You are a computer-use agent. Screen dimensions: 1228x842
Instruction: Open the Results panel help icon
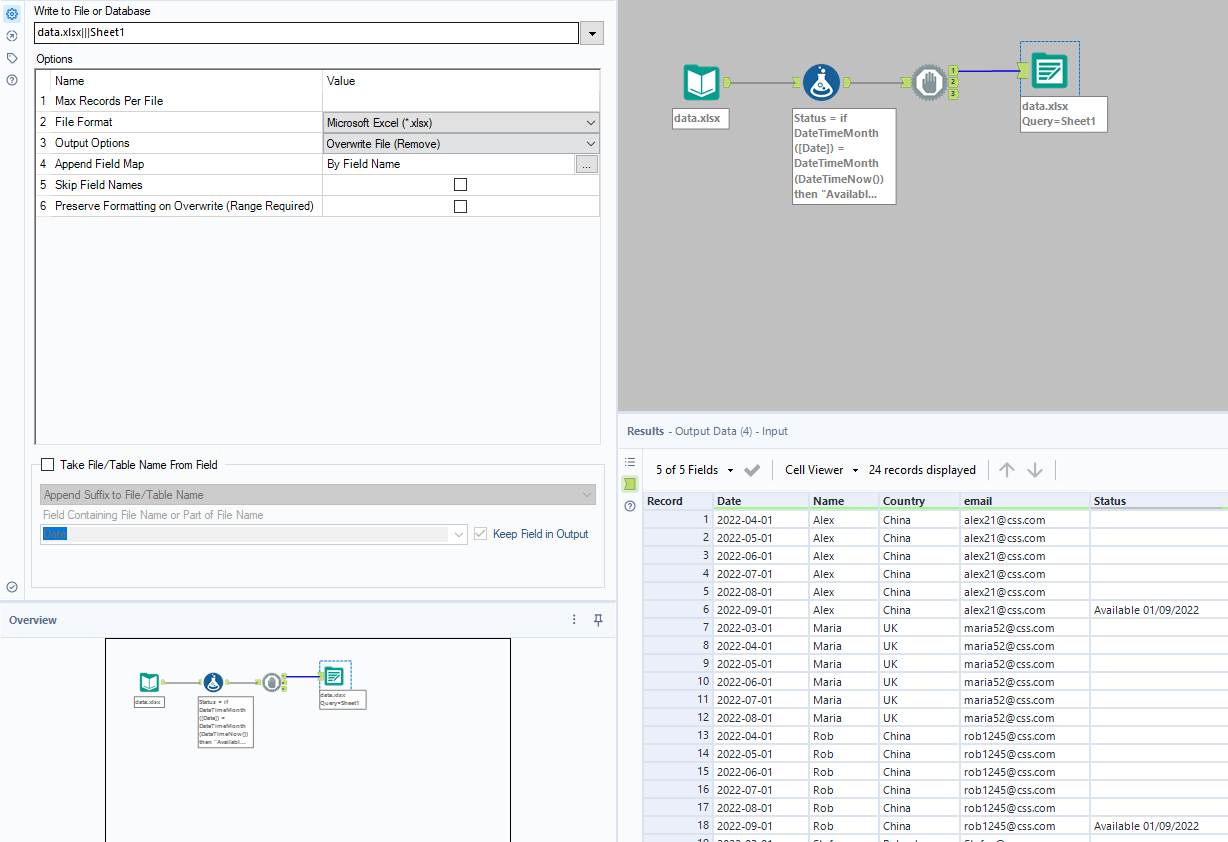click(630, 506)
